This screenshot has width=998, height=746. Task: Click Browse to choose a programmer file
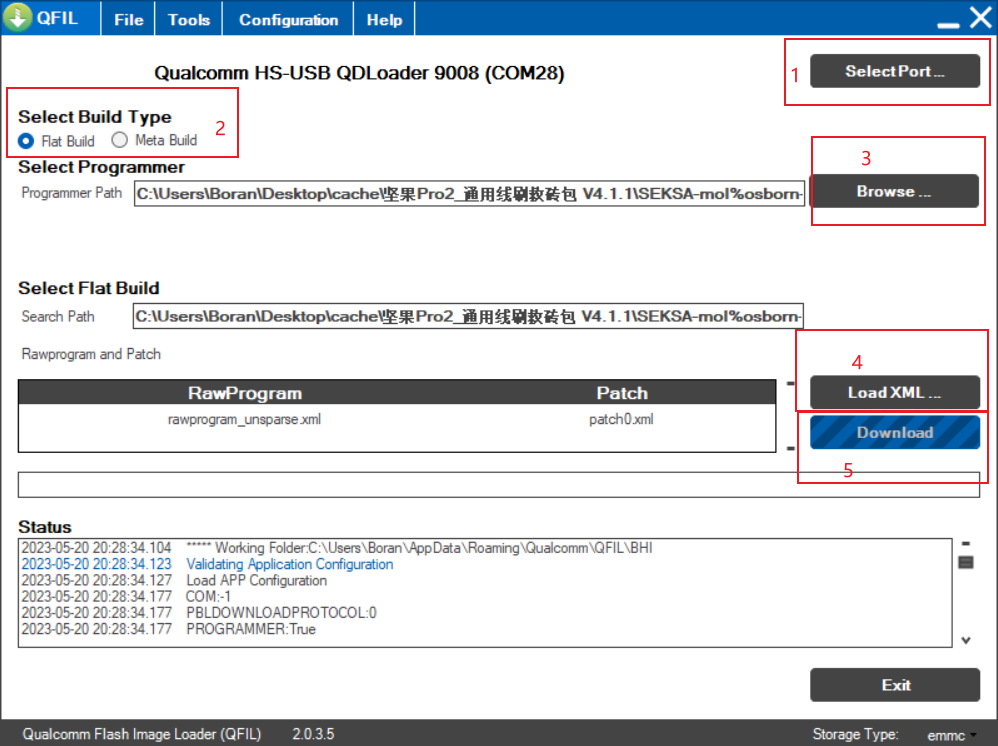coord(894,191)
